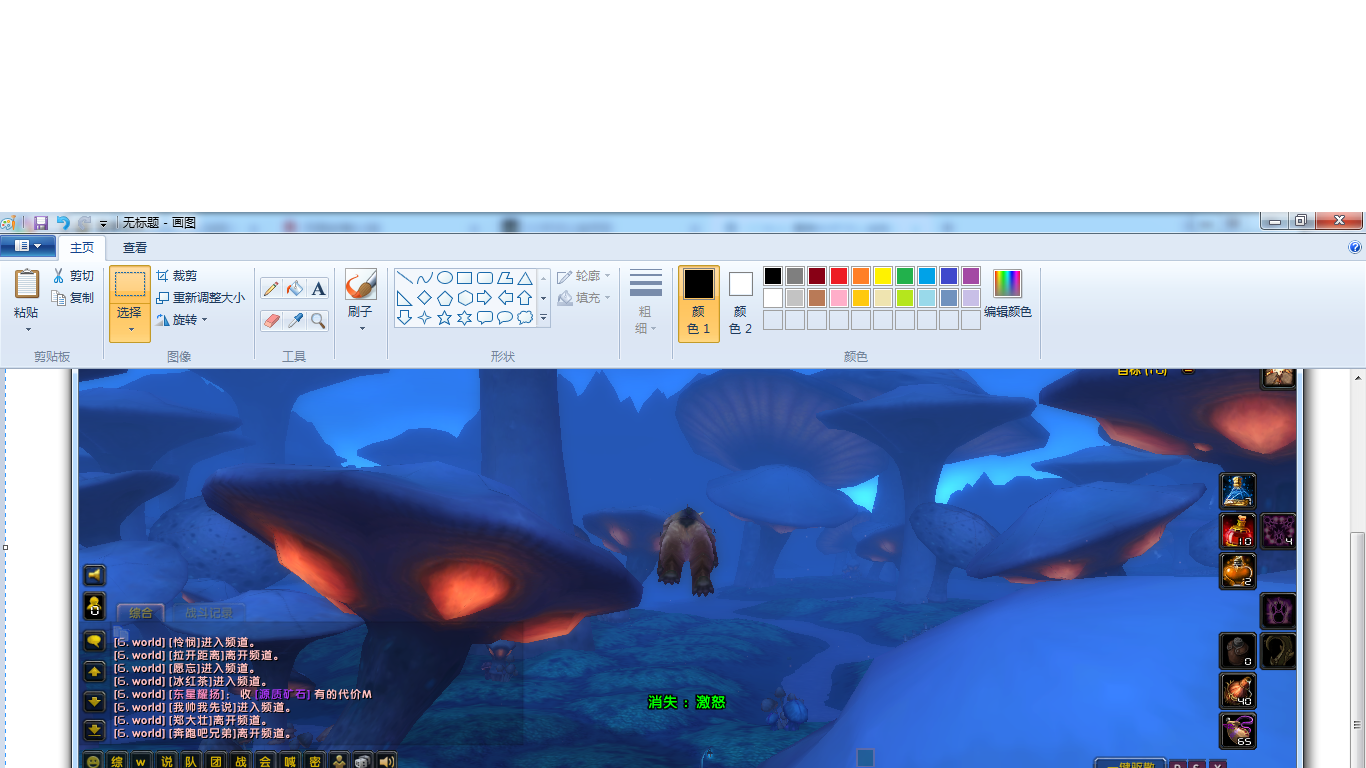Select the Magnifier tool
Viewport: 1366px width, 768px height.
[317, 321]
